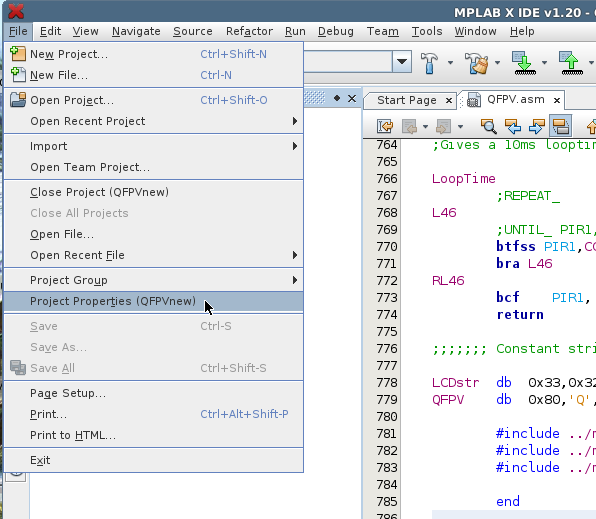Click the Last Edit location editor icon
The height and width of the screenshot is (519, 596).
pyautogui.click(x=385, y=126)
